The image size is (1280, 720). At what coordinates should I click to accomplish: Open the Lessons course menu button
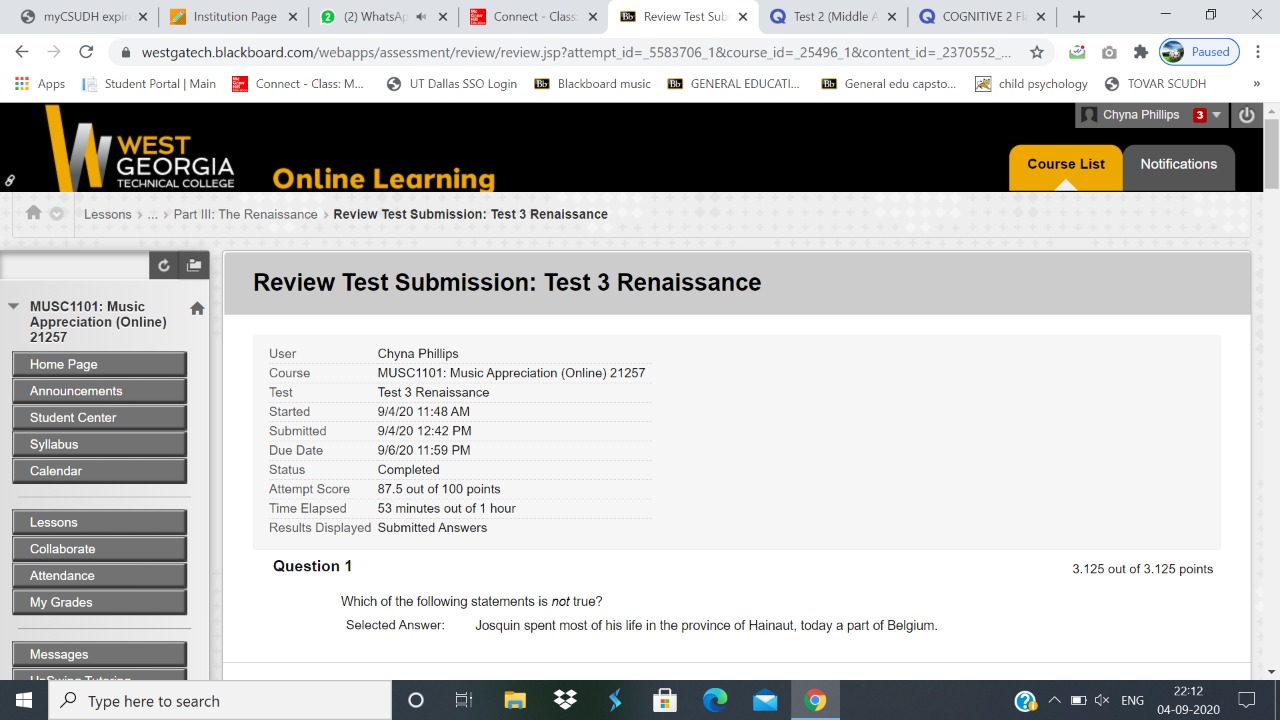[100, 522]
